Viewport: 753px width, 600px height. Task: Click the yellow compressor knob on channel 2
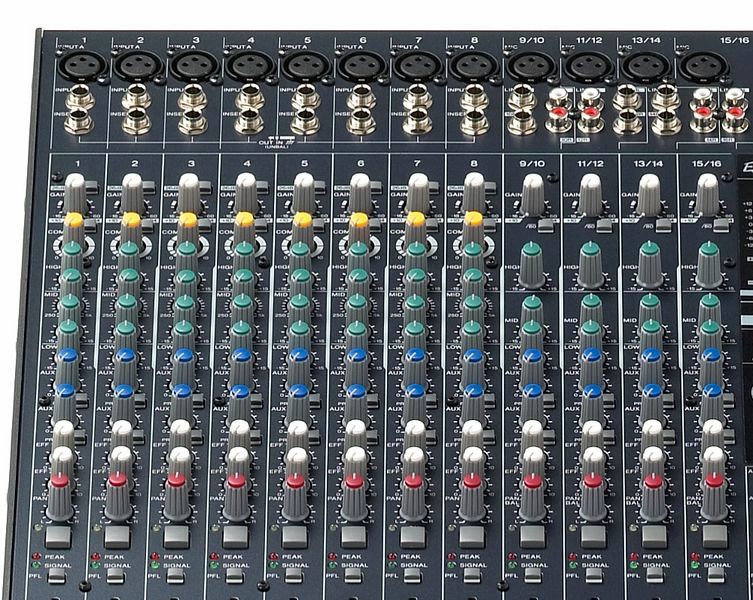[x=131, y=218]
